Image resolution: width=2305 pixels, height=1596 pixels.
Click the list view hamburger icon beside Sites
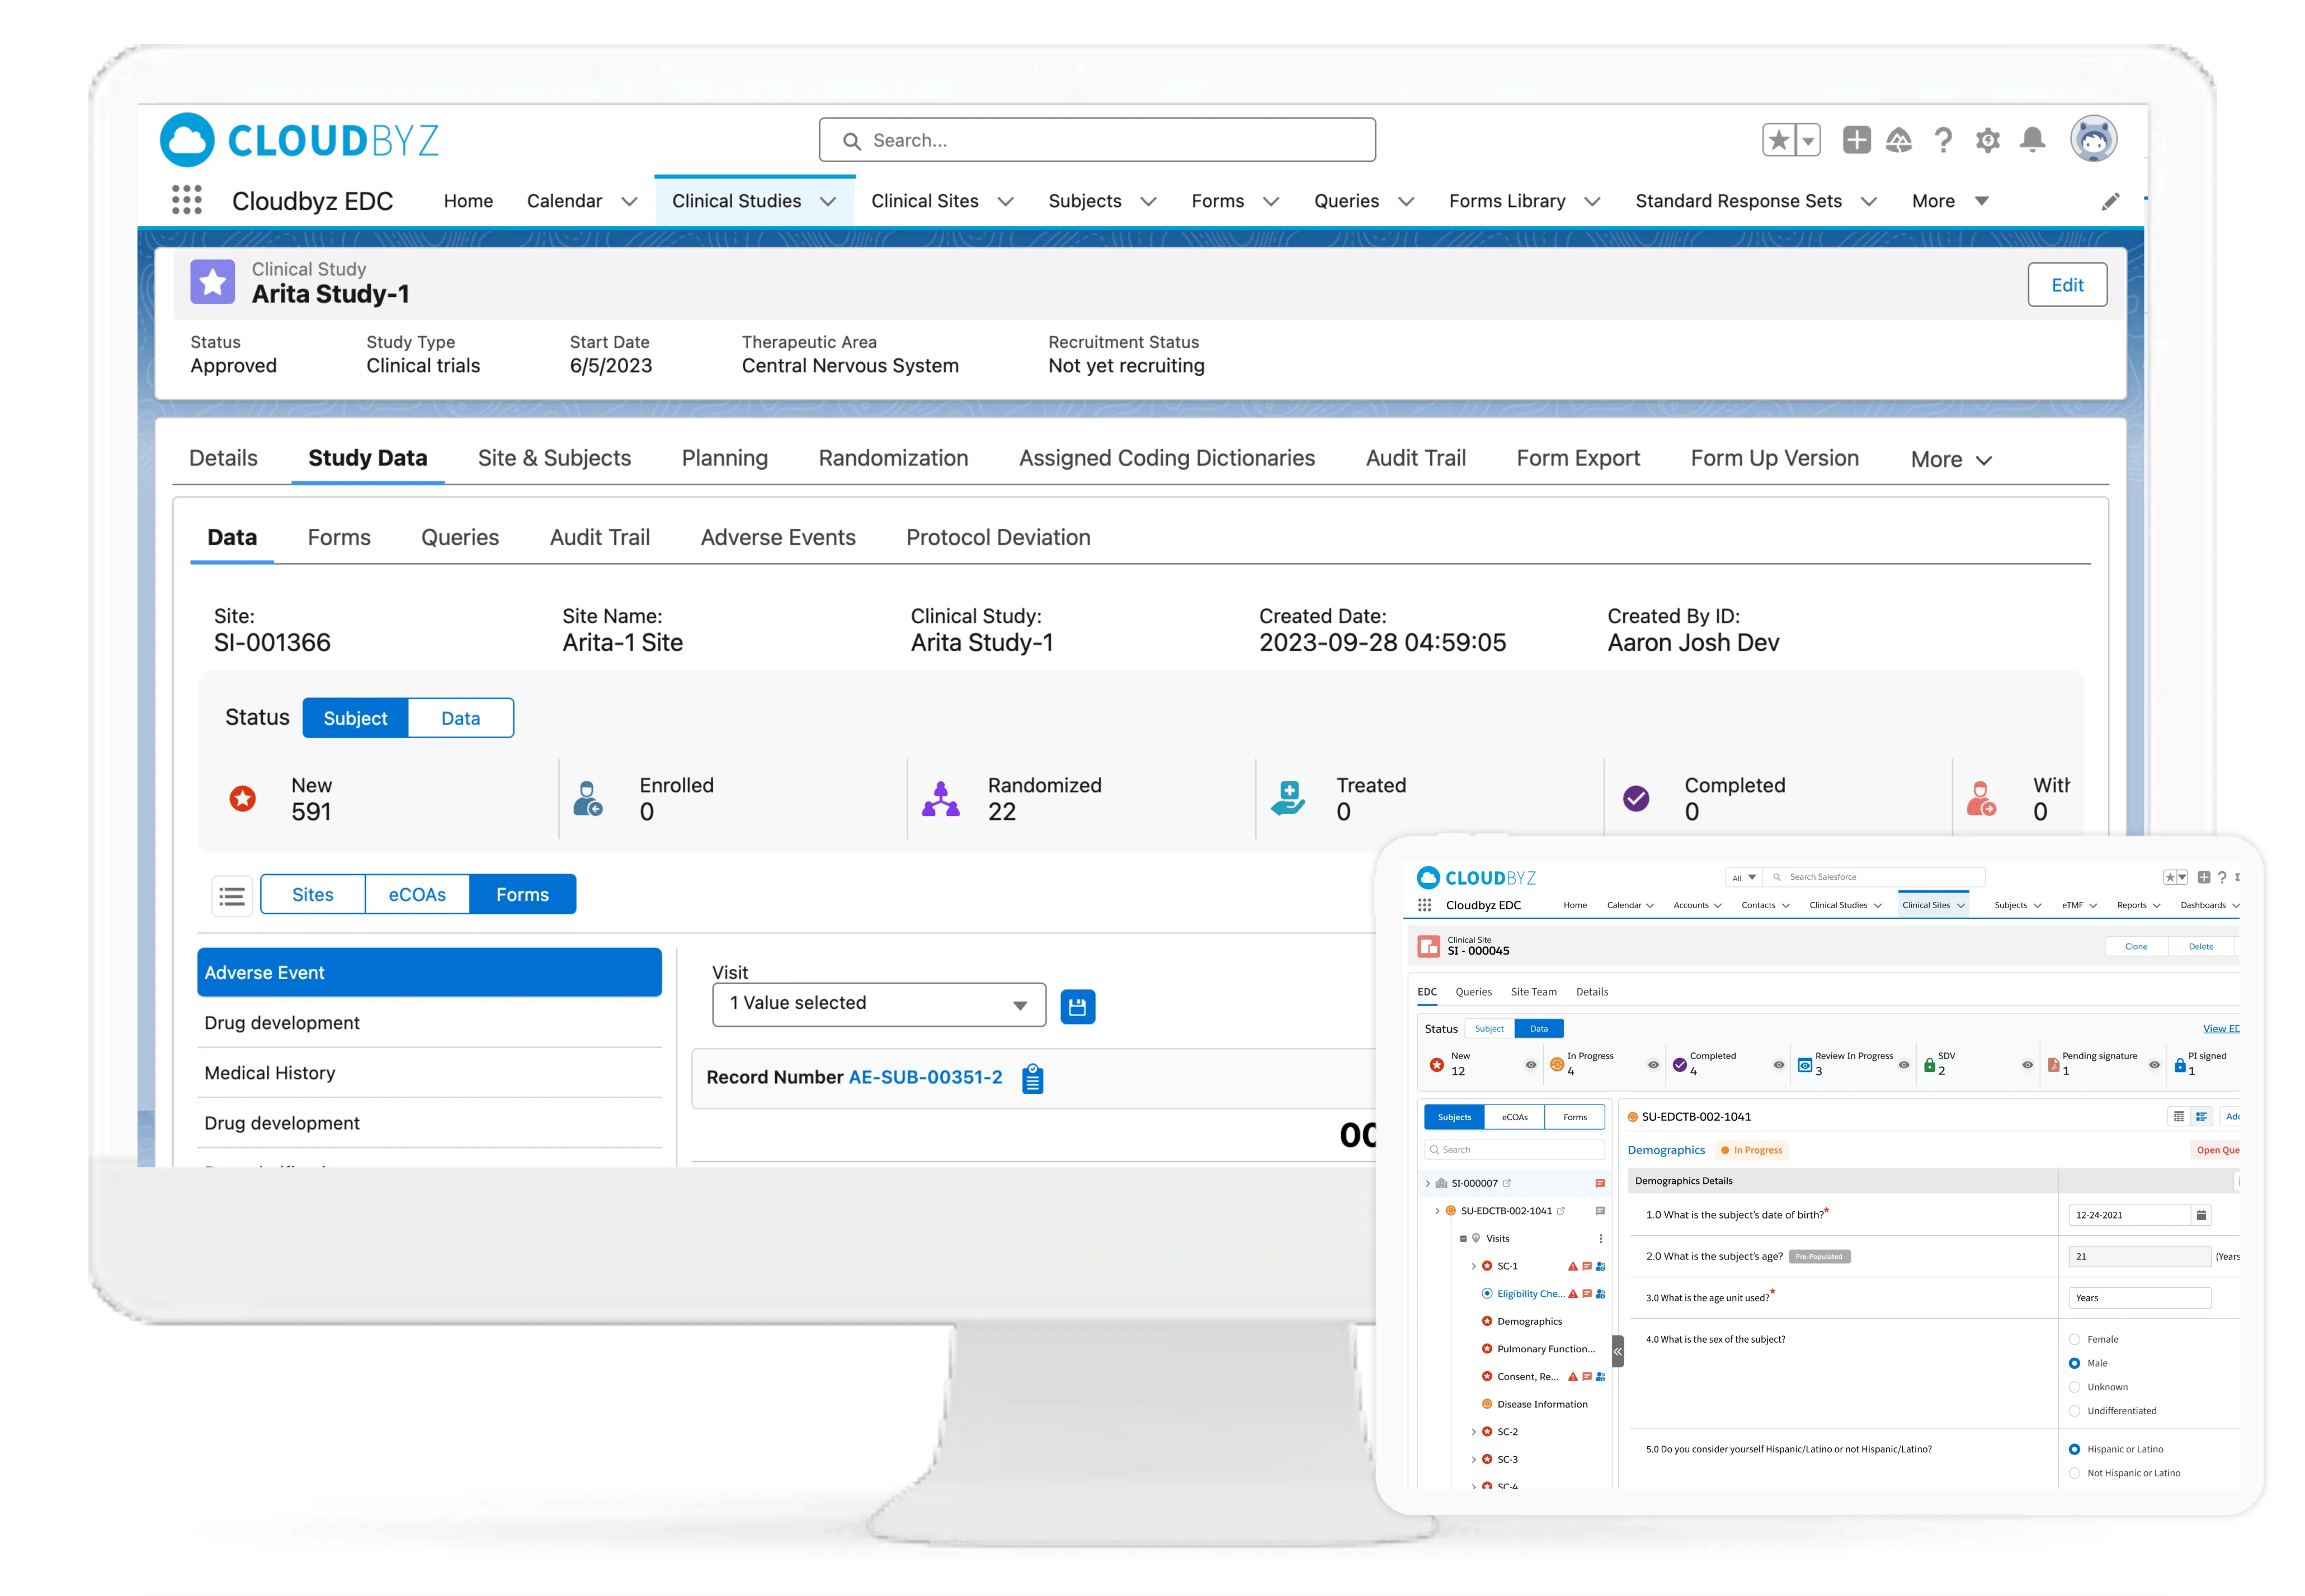point(232,896)
